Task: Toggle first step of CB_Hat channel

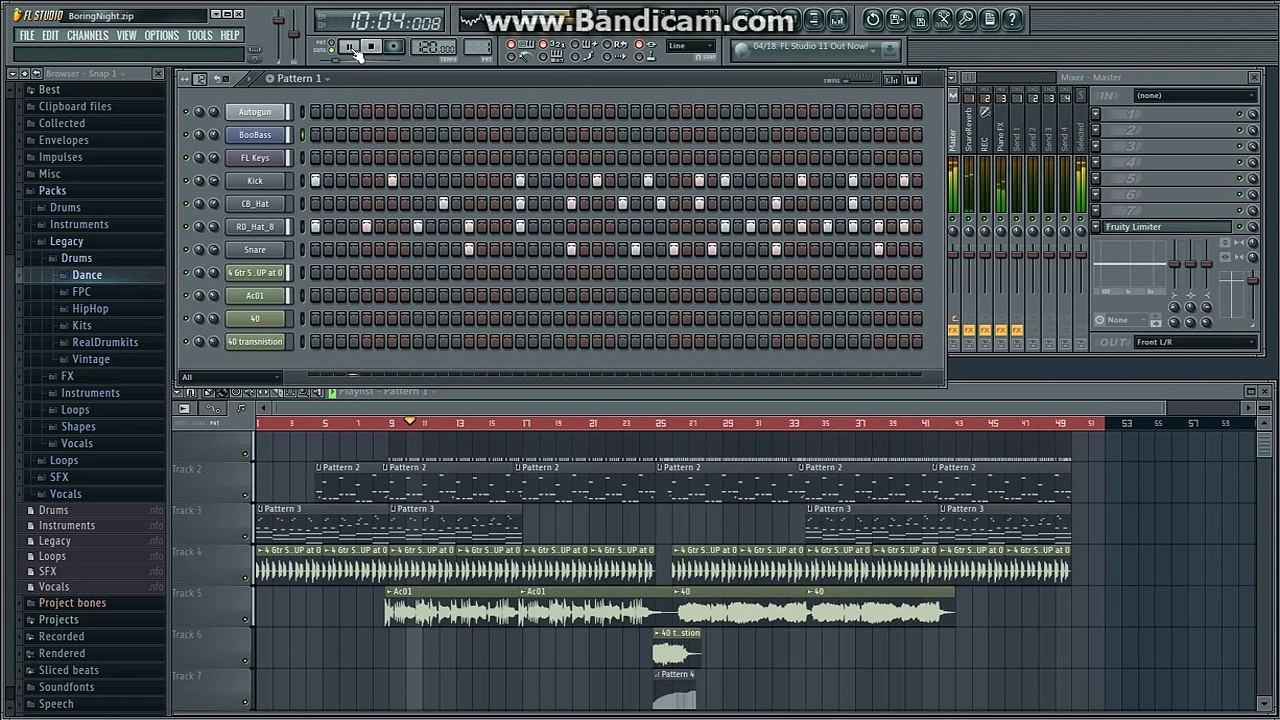Action: coord(315,204)
